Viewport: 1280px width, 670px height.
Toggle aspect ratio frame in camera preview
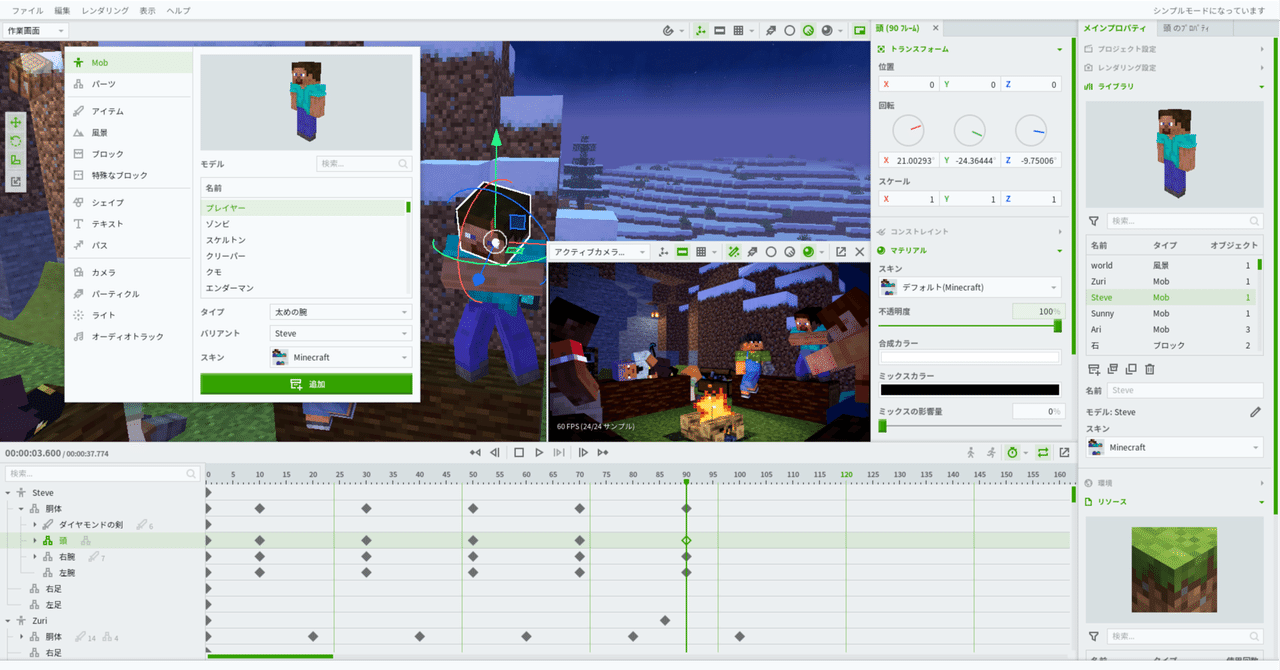pyautogui.click(x=683, y=252)
